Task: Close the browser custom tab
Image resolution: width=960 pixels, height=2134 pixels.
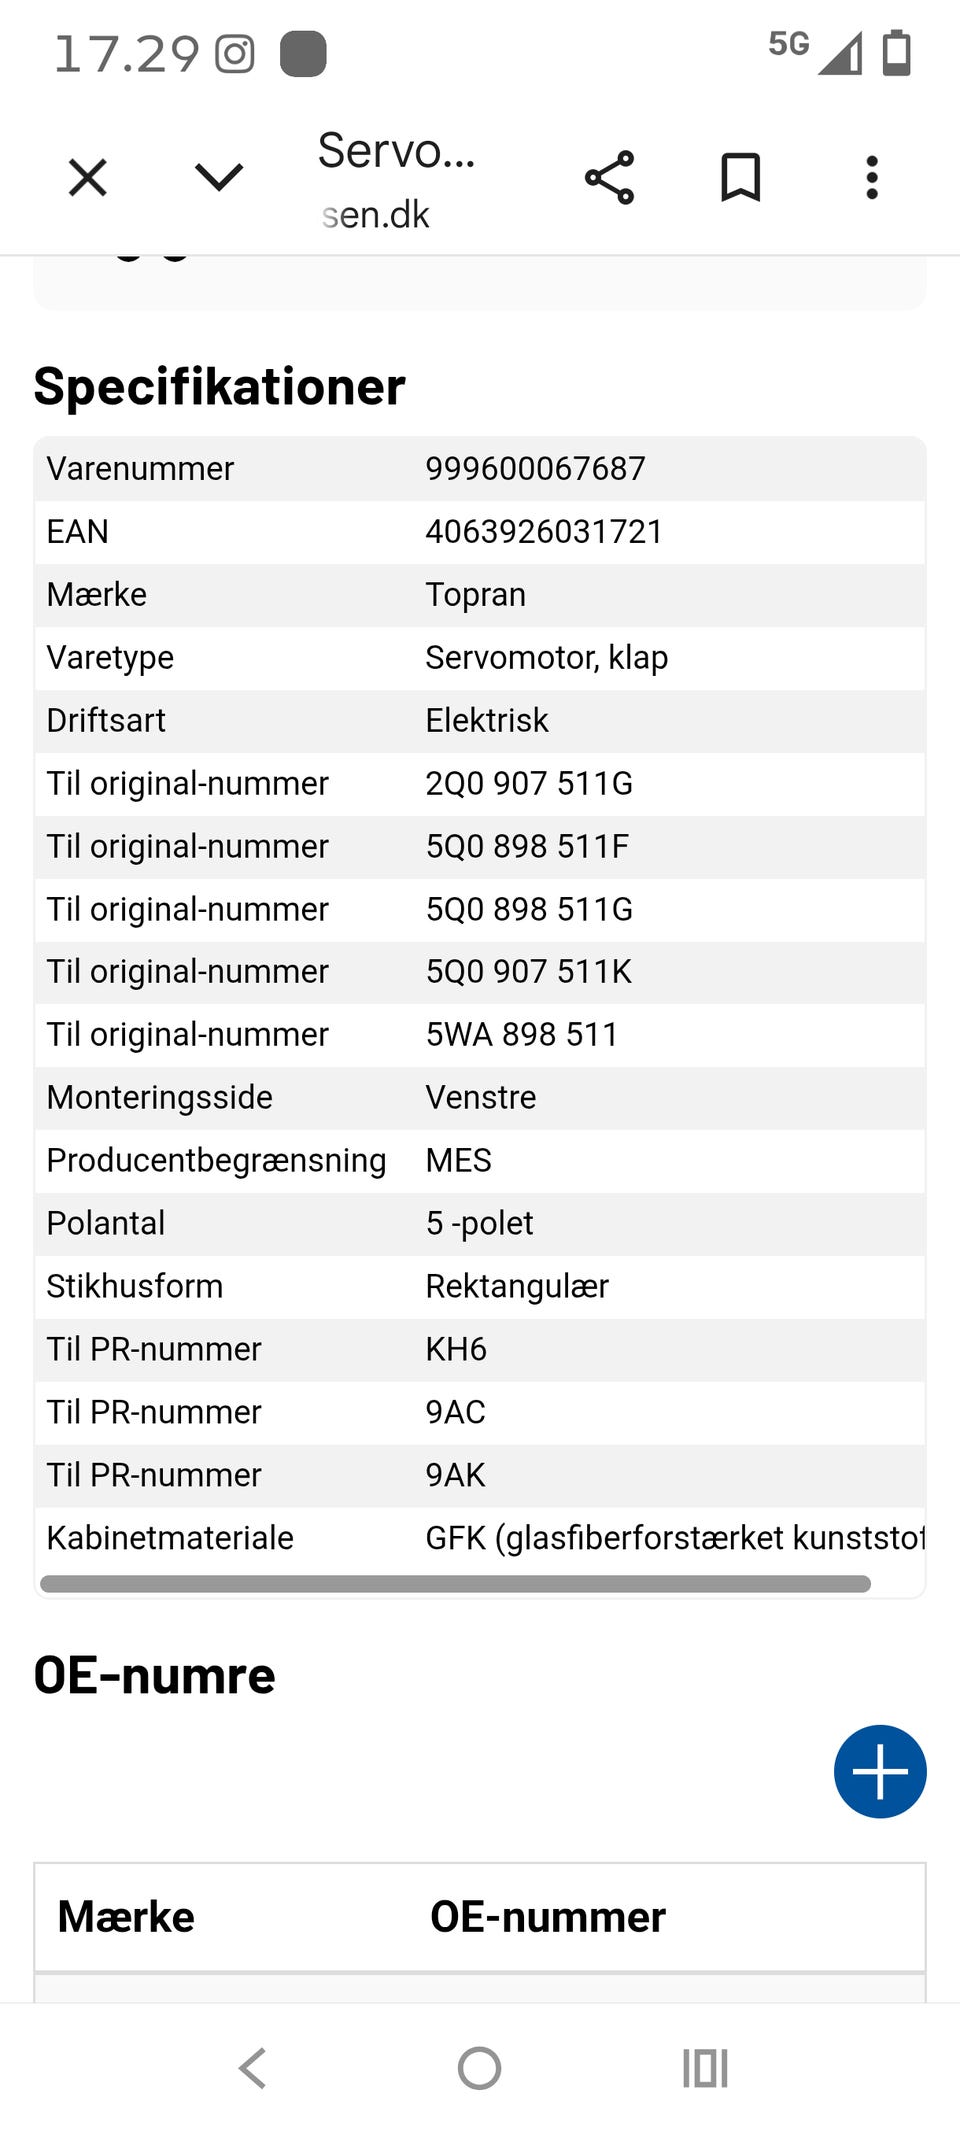Action: pyautogui.click(x=88, y=178)
